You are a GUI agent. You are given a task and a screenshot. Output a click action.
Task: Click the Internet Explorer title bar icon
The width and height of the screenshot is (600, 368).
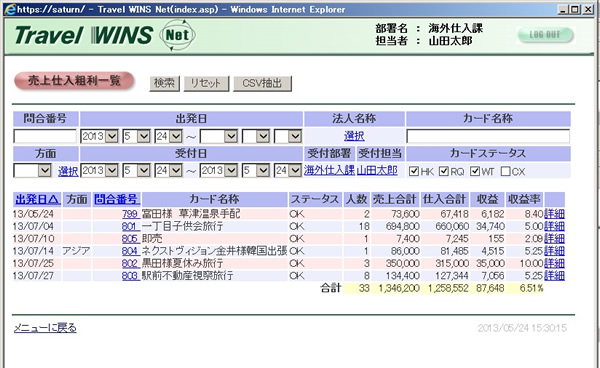[10, 9]
